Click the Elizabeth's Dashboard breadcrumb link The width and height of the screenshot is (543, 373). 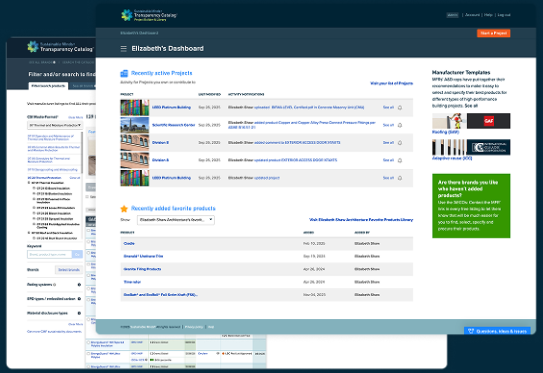(139, 33)
